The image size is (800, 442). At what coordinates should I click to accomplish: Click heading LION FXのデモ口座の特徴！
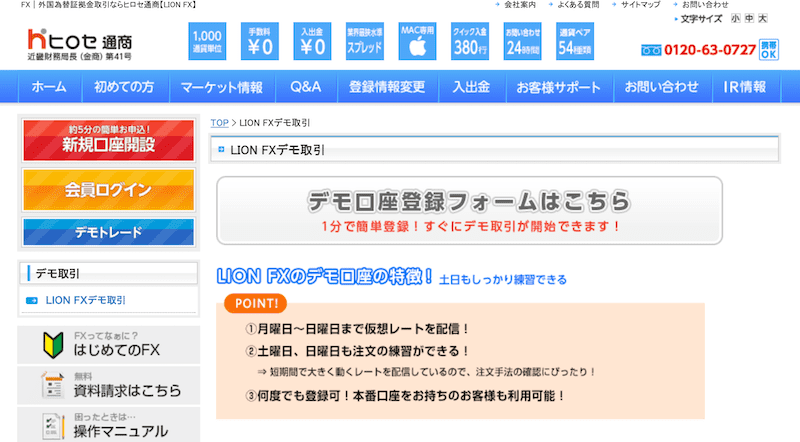coord(324,276)
